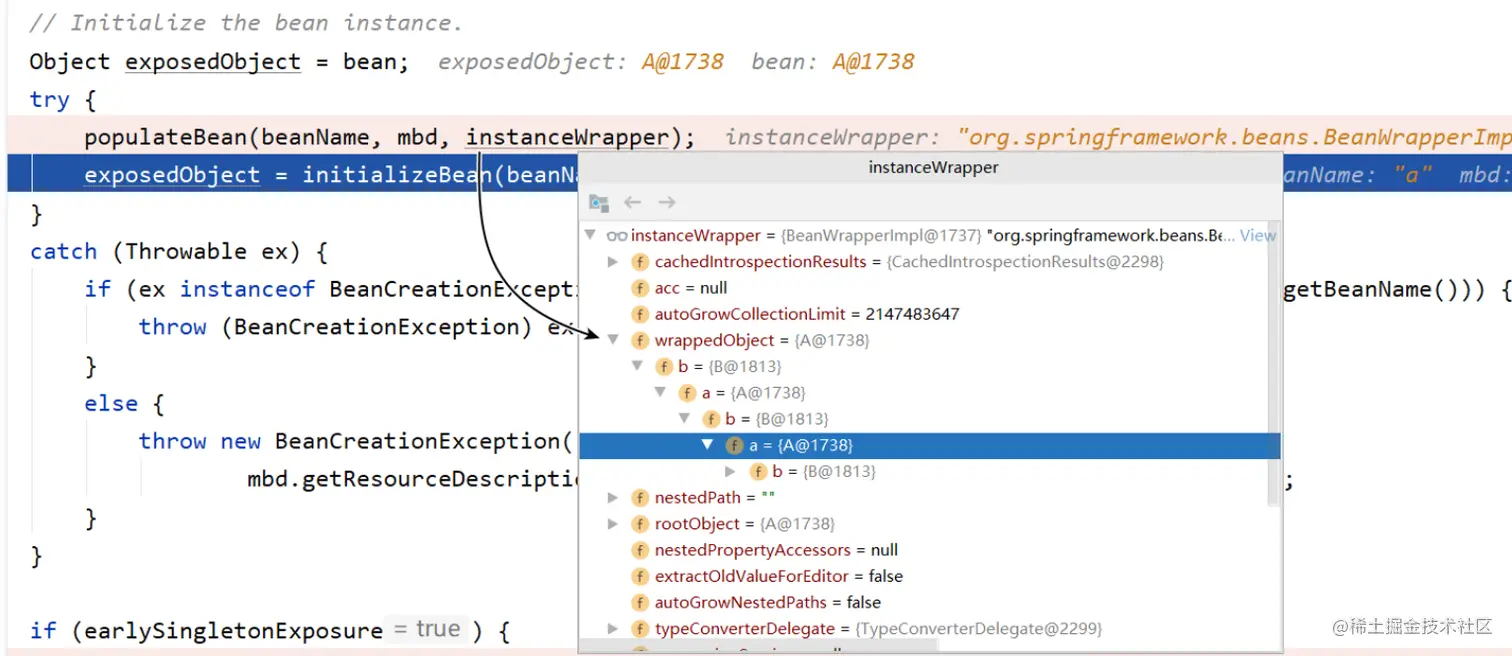Click the field icon of wrappedObject
This screenshot has width=1512, height=656.
(x=640, y=341)
